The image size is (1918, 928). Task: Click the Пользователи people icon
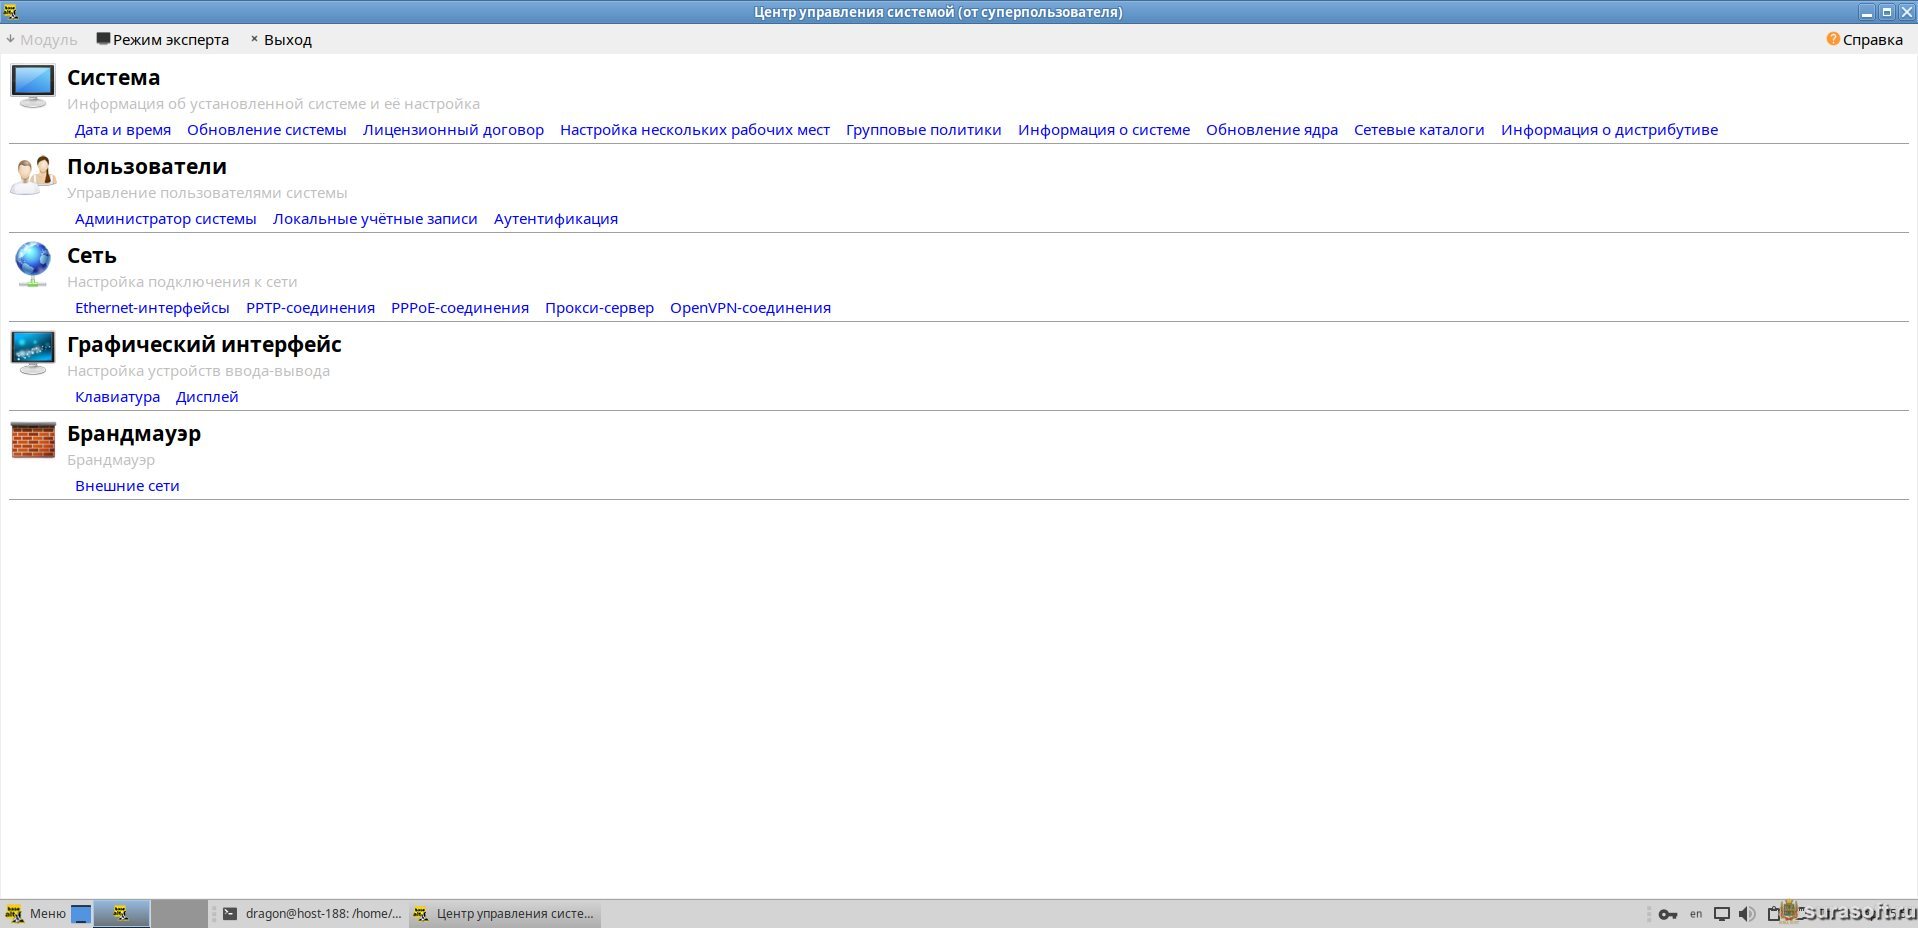pyautogui.click(x=32, y=175)
